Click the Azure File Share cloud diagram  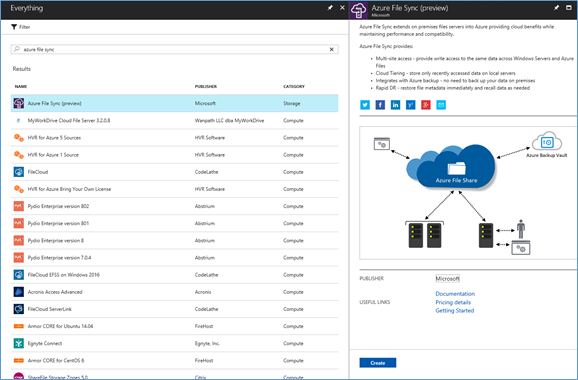click(x=452, y=167)
